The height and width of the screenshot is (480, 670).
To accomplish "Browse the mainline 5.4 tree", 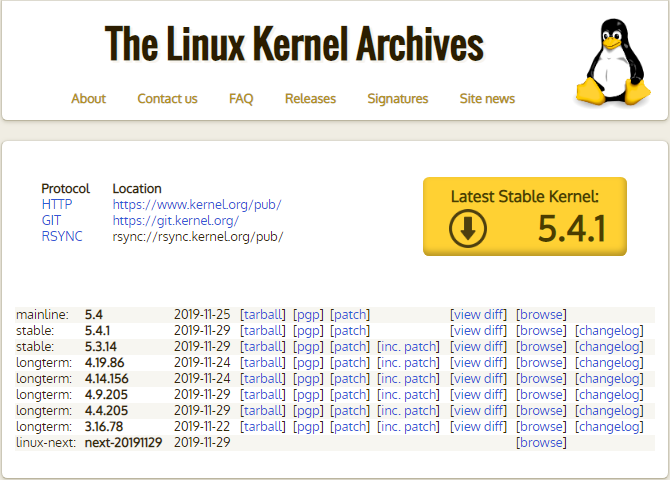I will pyautogui.click(x=541, y=315).
